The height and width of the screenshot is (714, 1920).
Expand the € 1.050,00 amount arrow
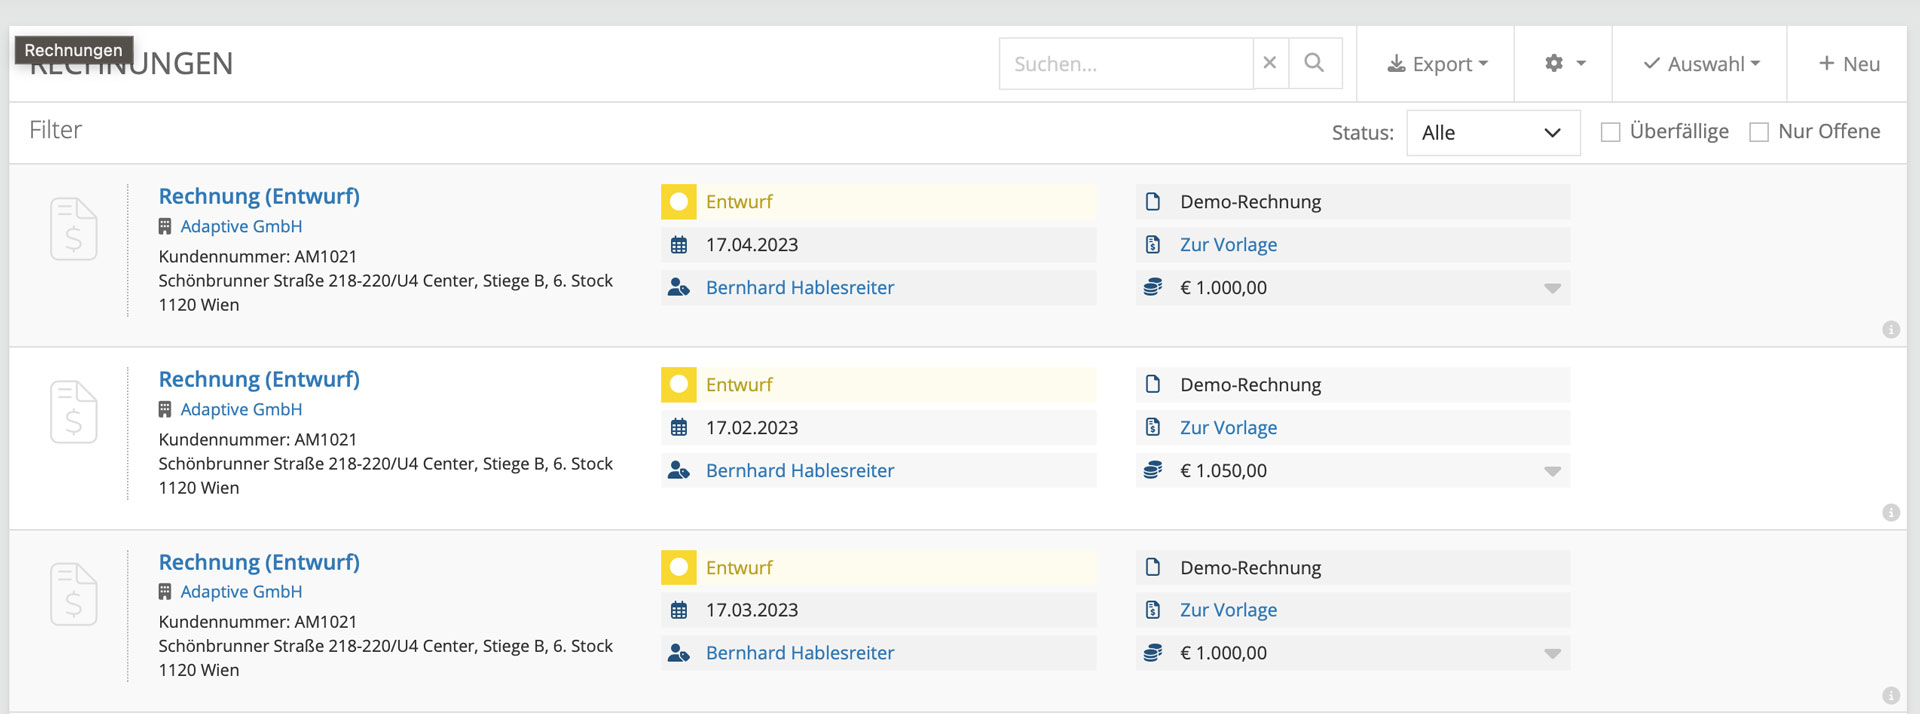tap(1552, 471)
